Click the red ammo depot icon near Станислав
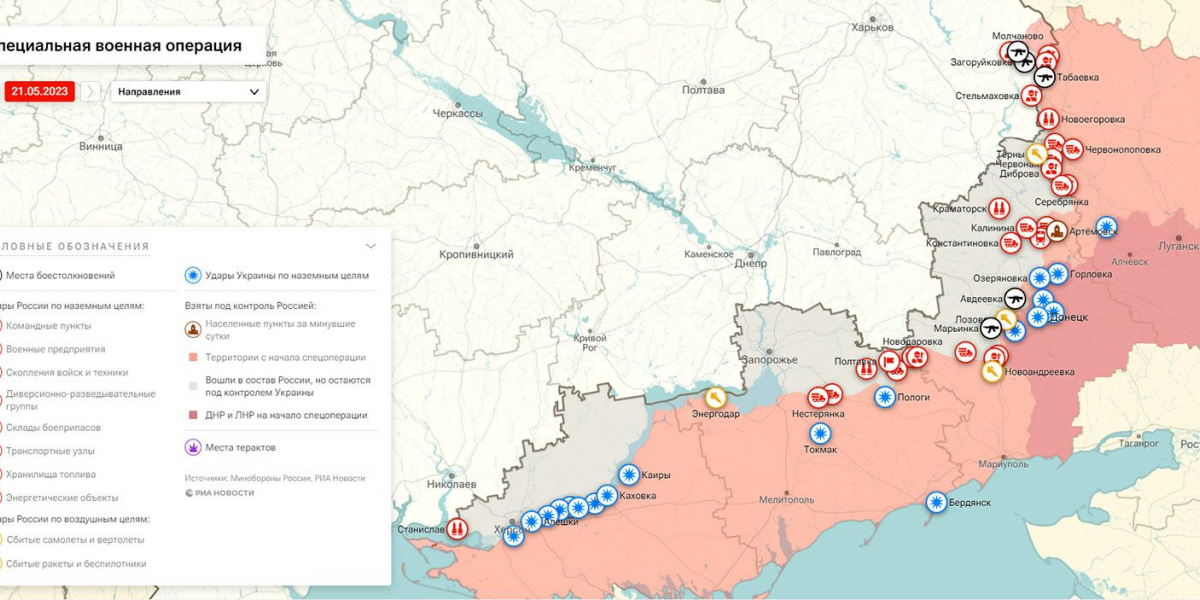This screenshot has width=1200, height=600. [x=457, y=528]
